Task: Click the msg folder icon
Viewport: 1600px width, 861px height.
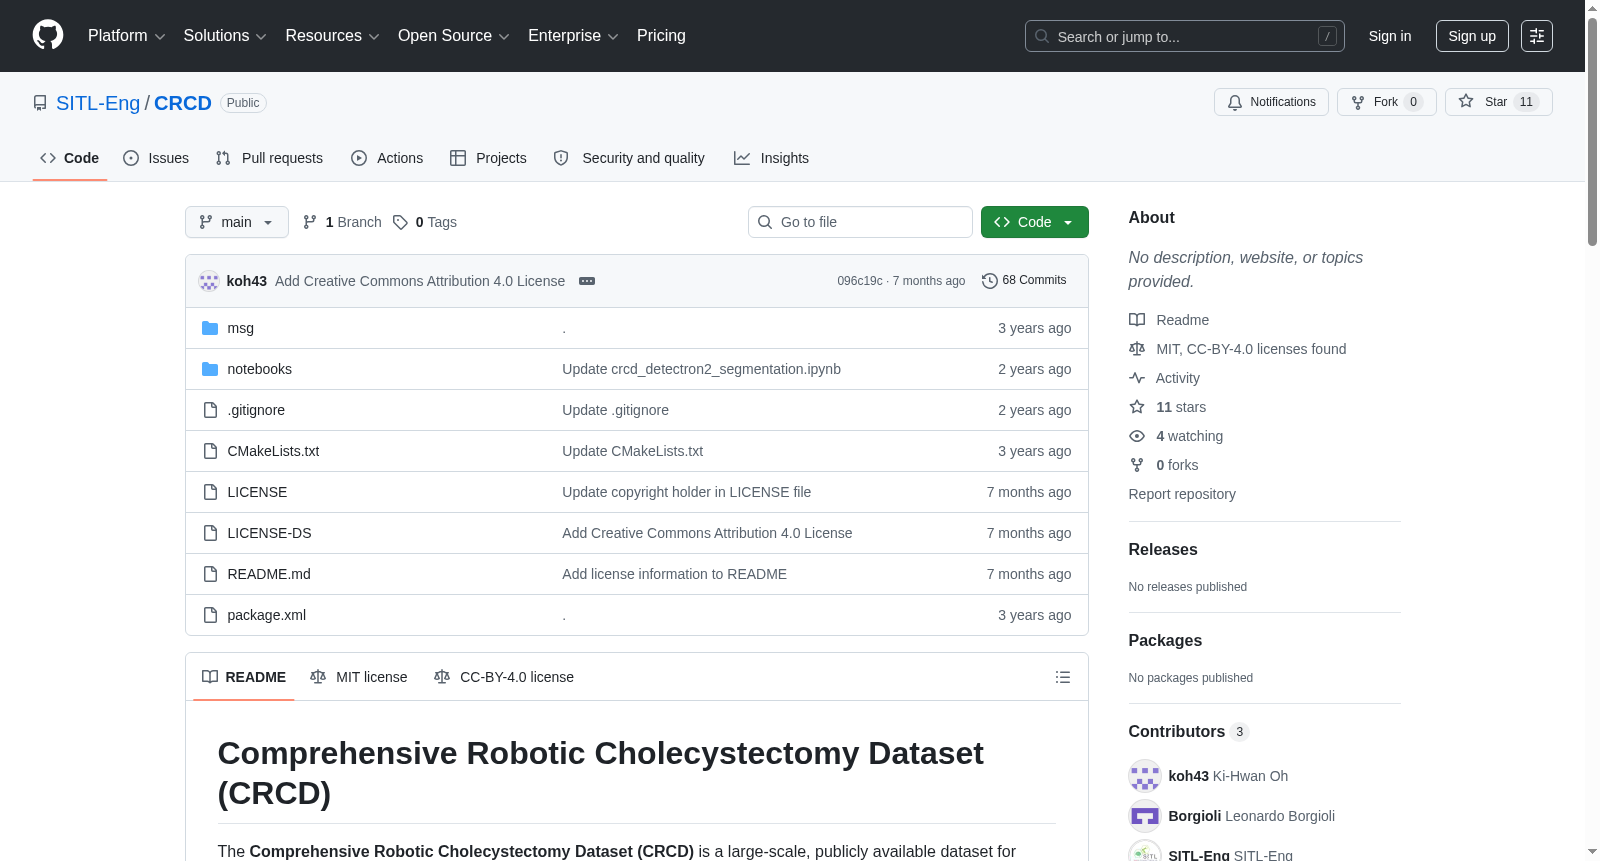Action: (210, 328)
